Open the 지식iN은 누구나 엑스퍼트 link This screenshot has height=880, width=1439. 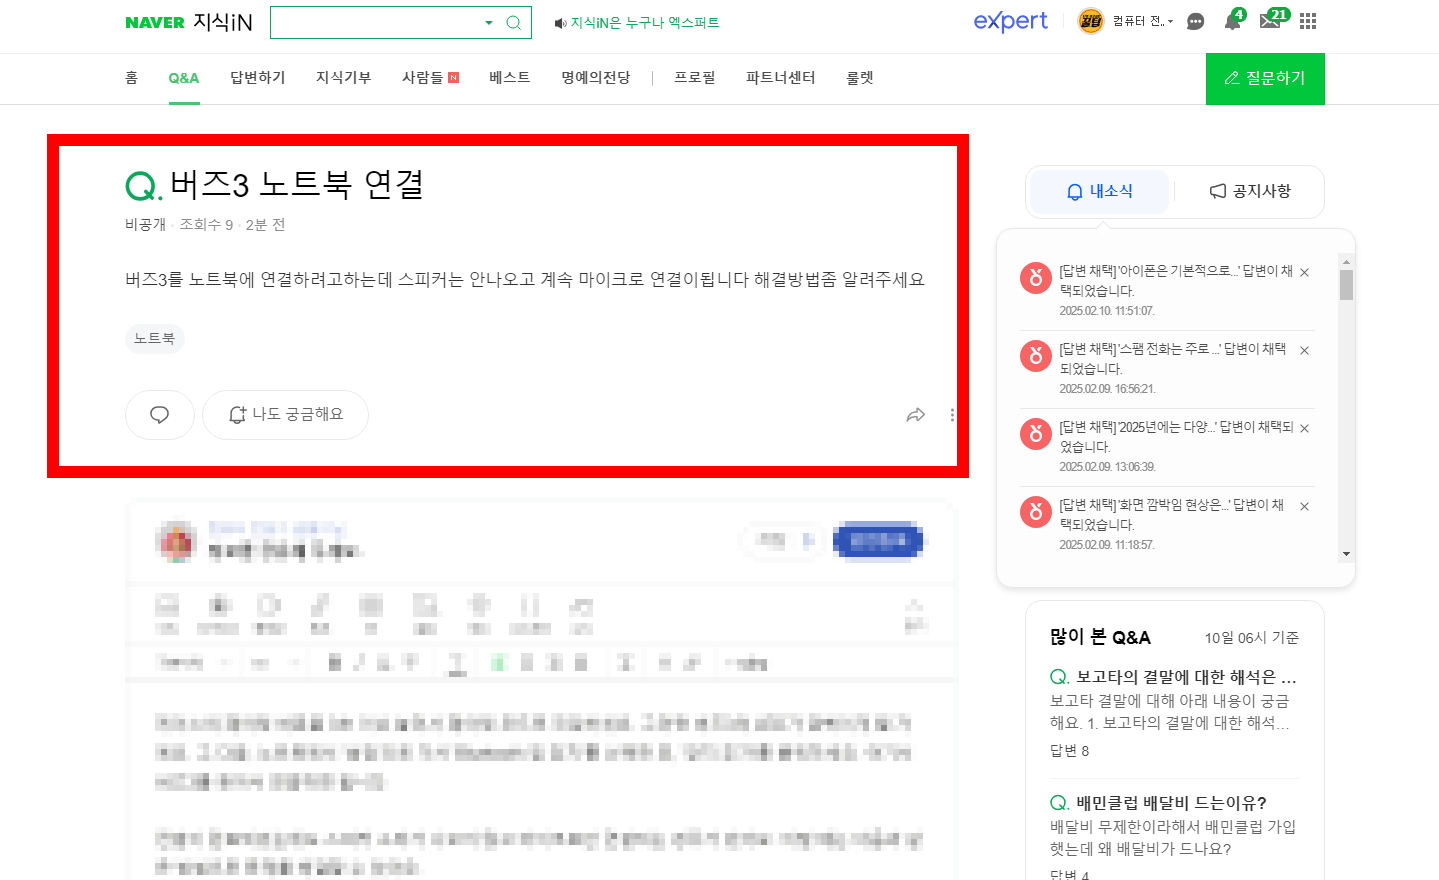point(645,22)
